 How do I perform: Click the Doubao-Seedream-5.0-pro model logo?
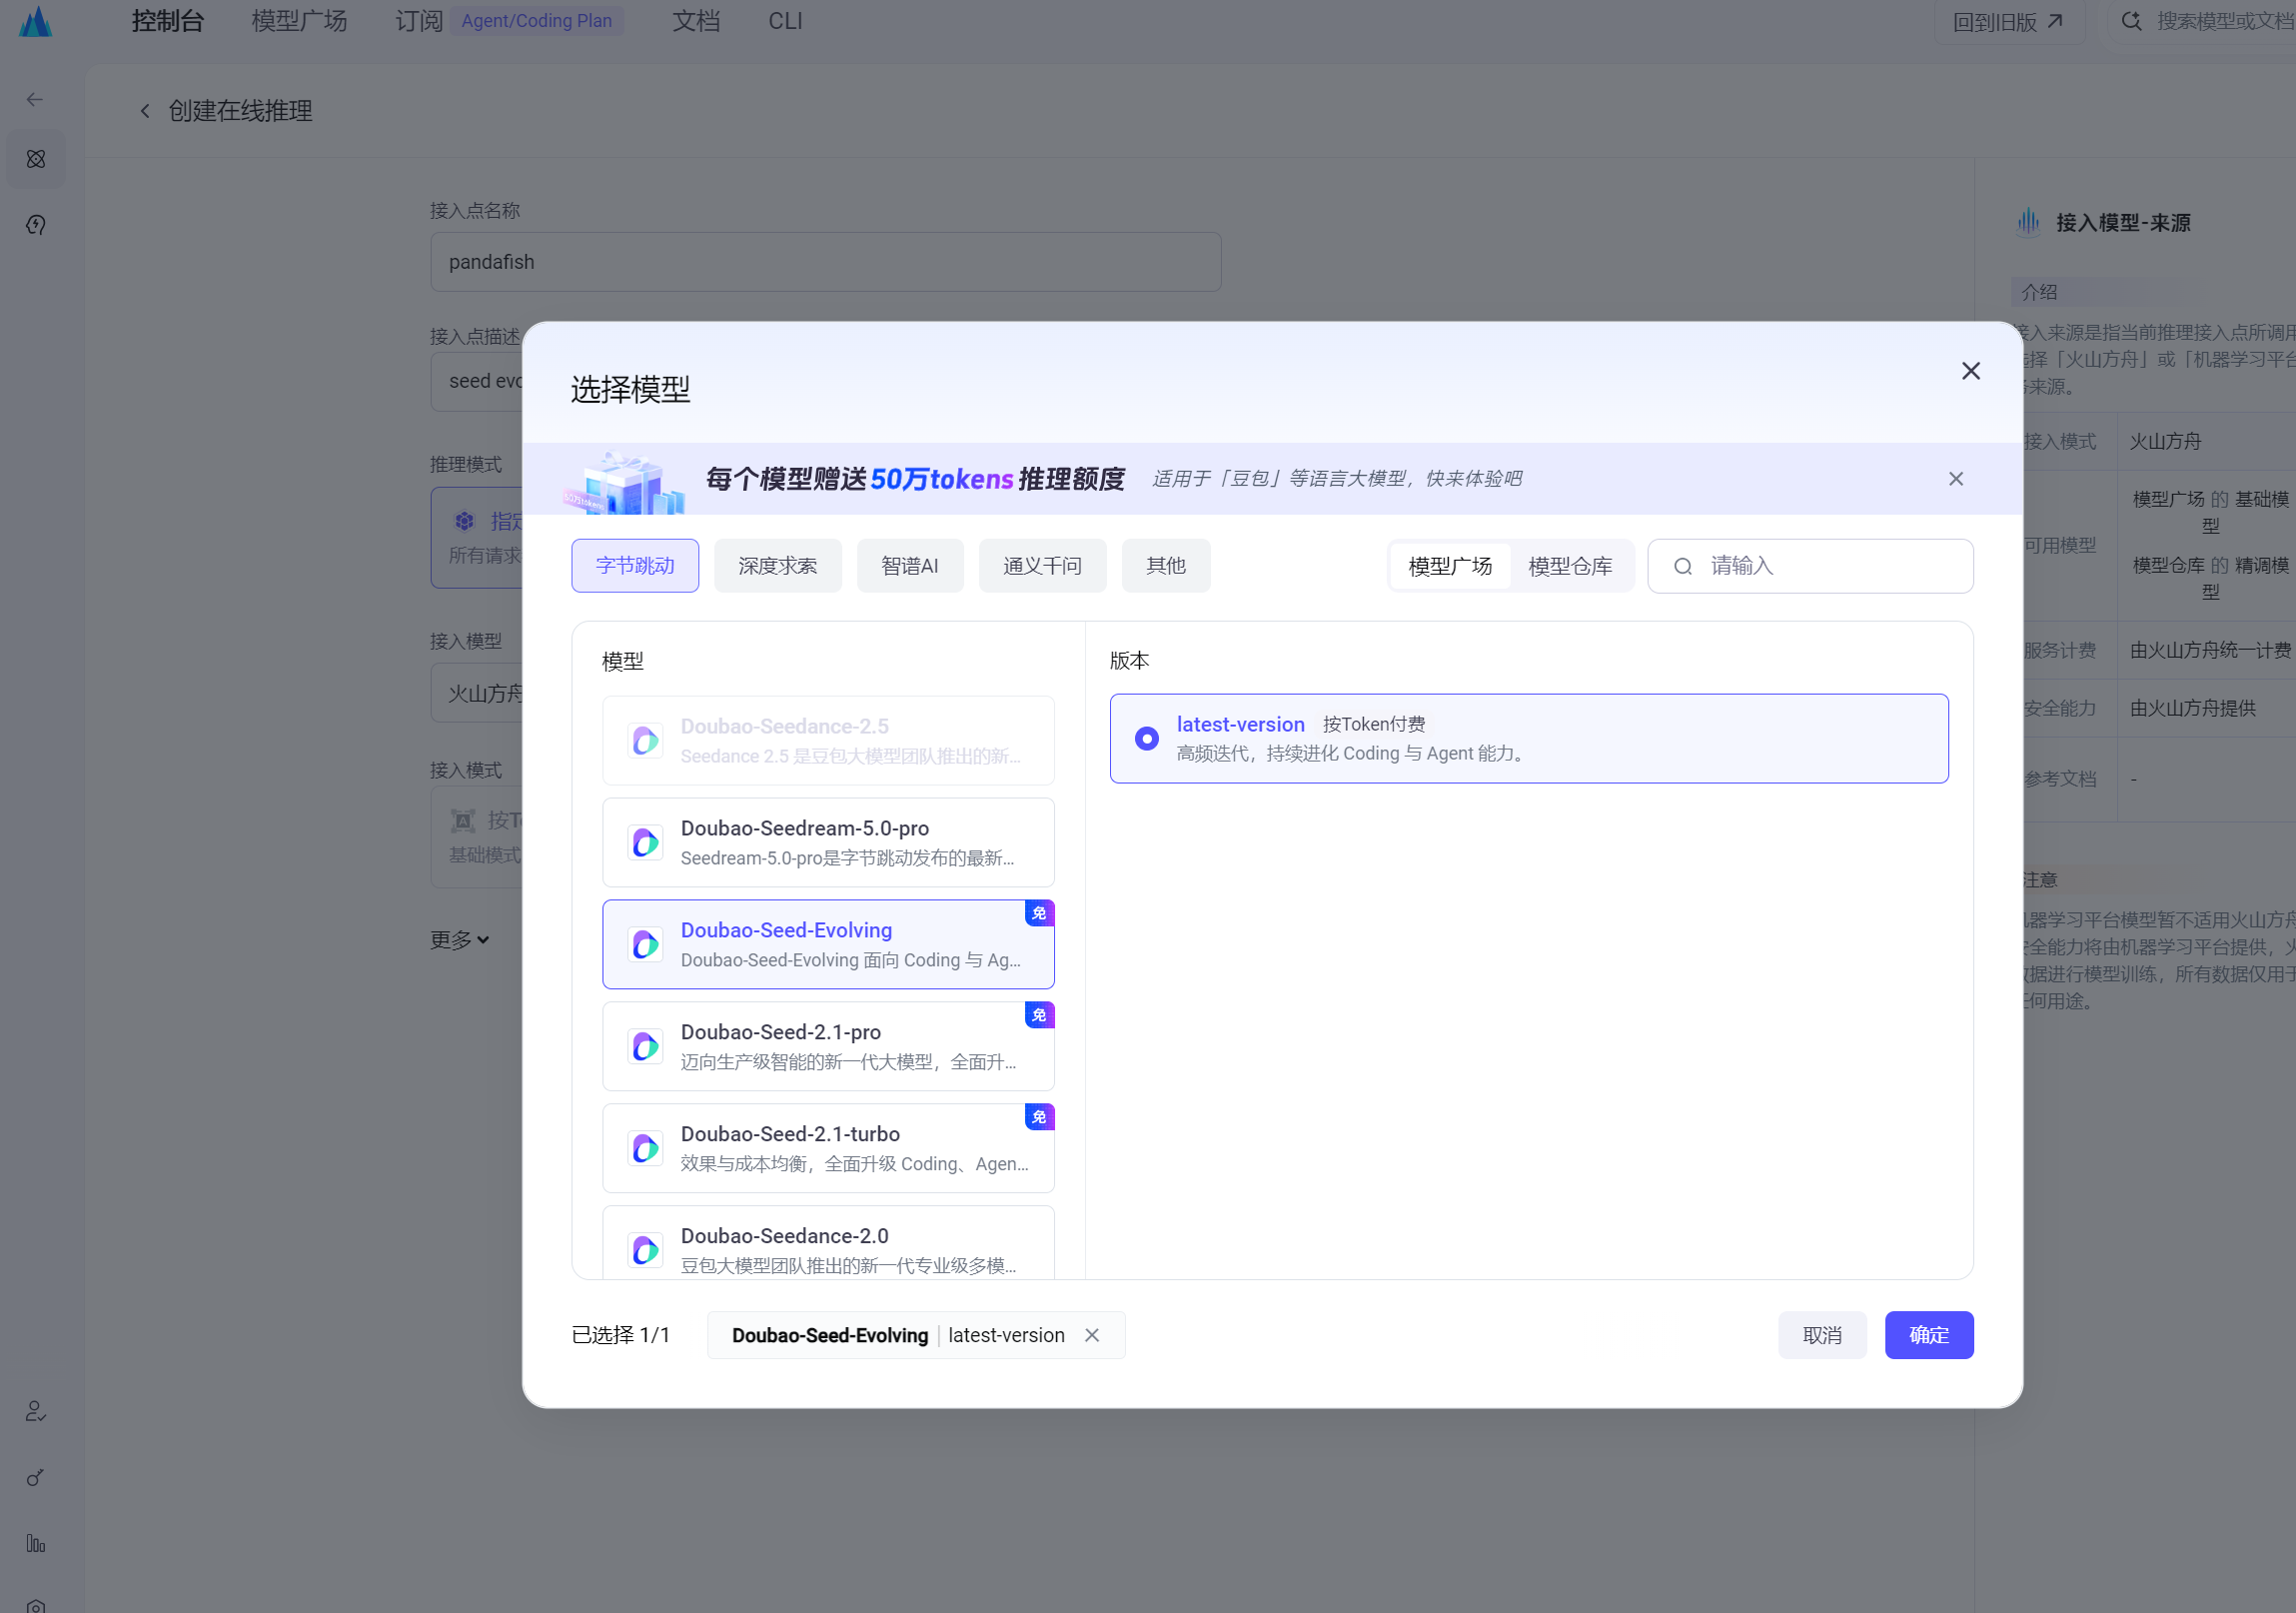pos(645,842)
